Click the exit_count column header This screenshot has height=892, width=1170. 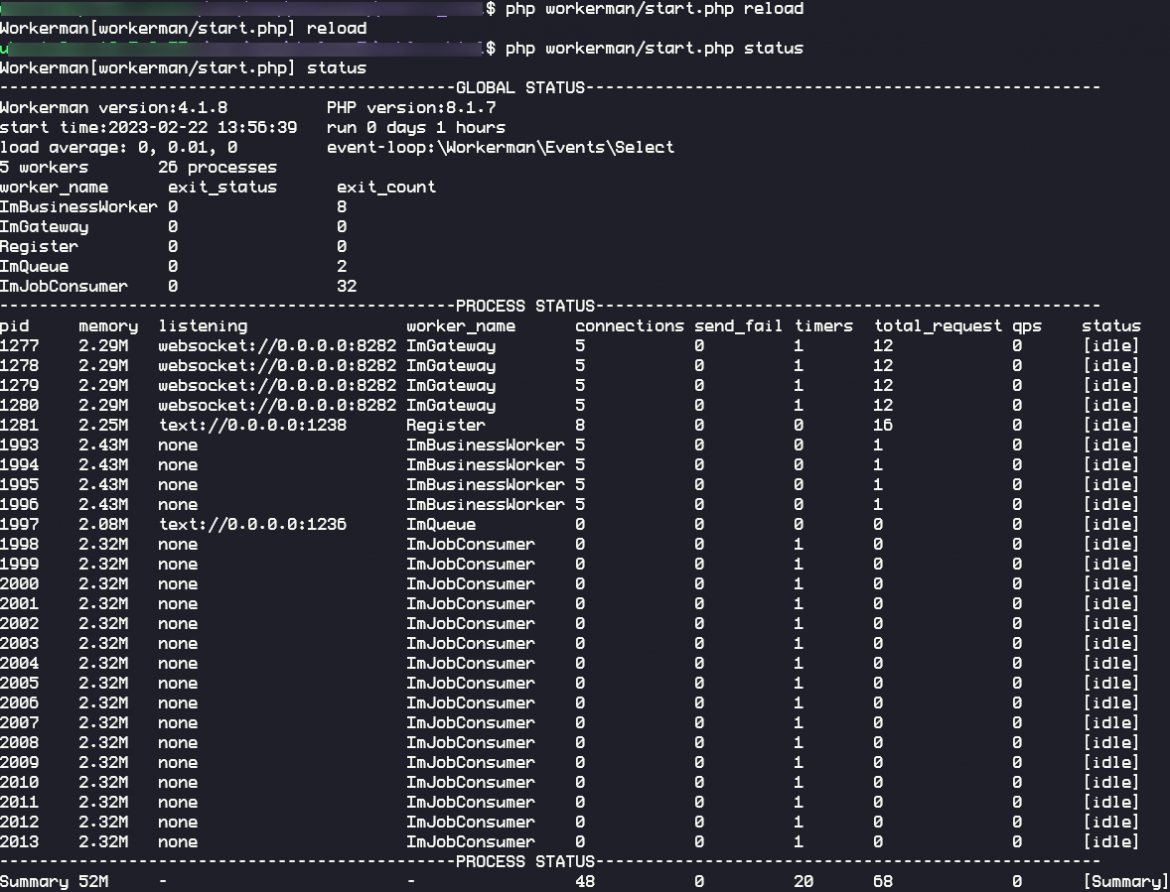[386, 187]
